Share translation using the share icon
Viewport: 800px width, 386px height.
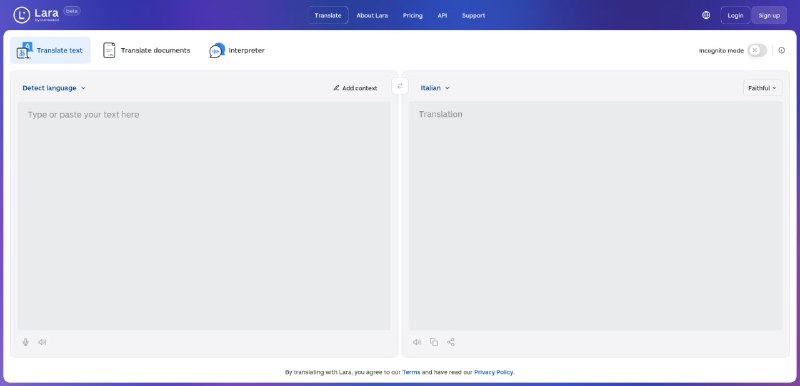451,342
